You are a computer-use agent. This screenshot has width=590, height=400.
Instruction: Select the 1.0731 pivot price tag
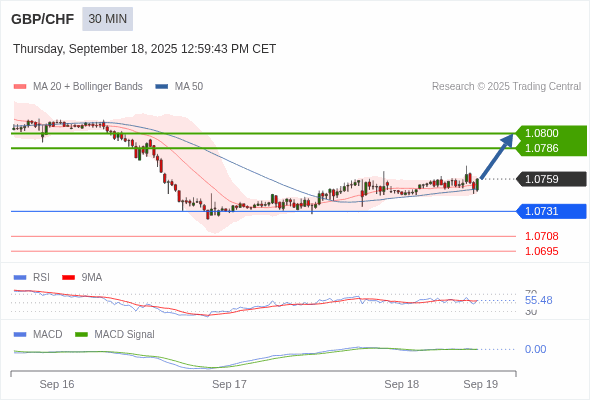click(x=552, y=211)
